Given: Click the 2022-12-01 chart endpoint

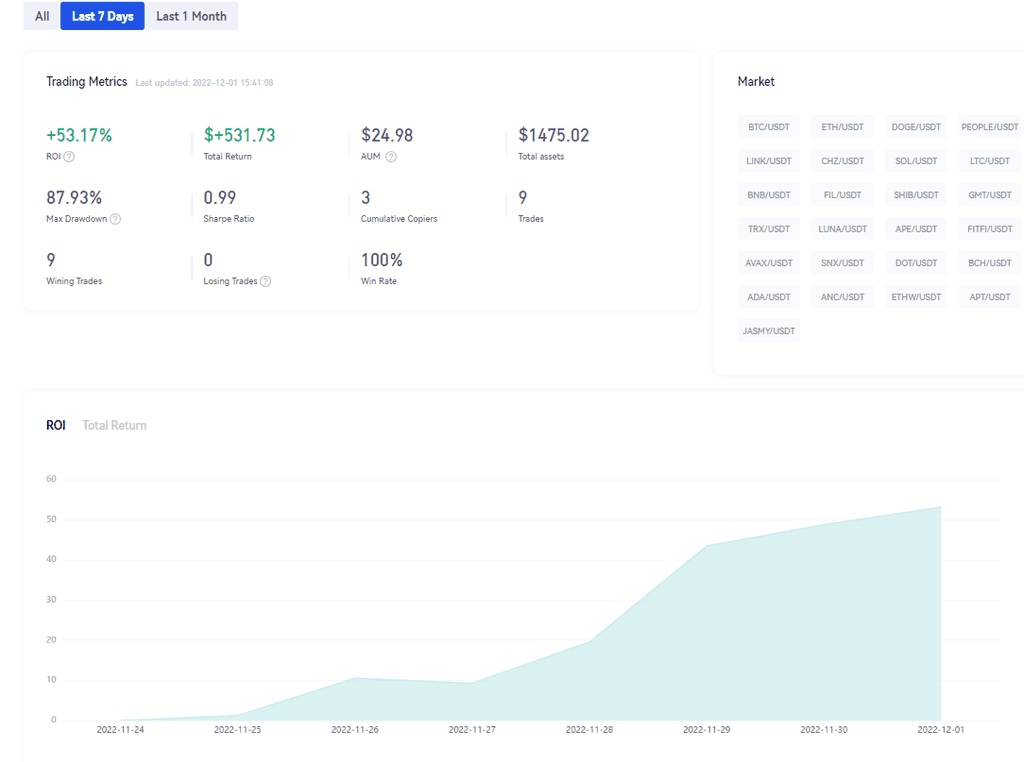Looking at the screenshot, I should click(x=940, y=507).
